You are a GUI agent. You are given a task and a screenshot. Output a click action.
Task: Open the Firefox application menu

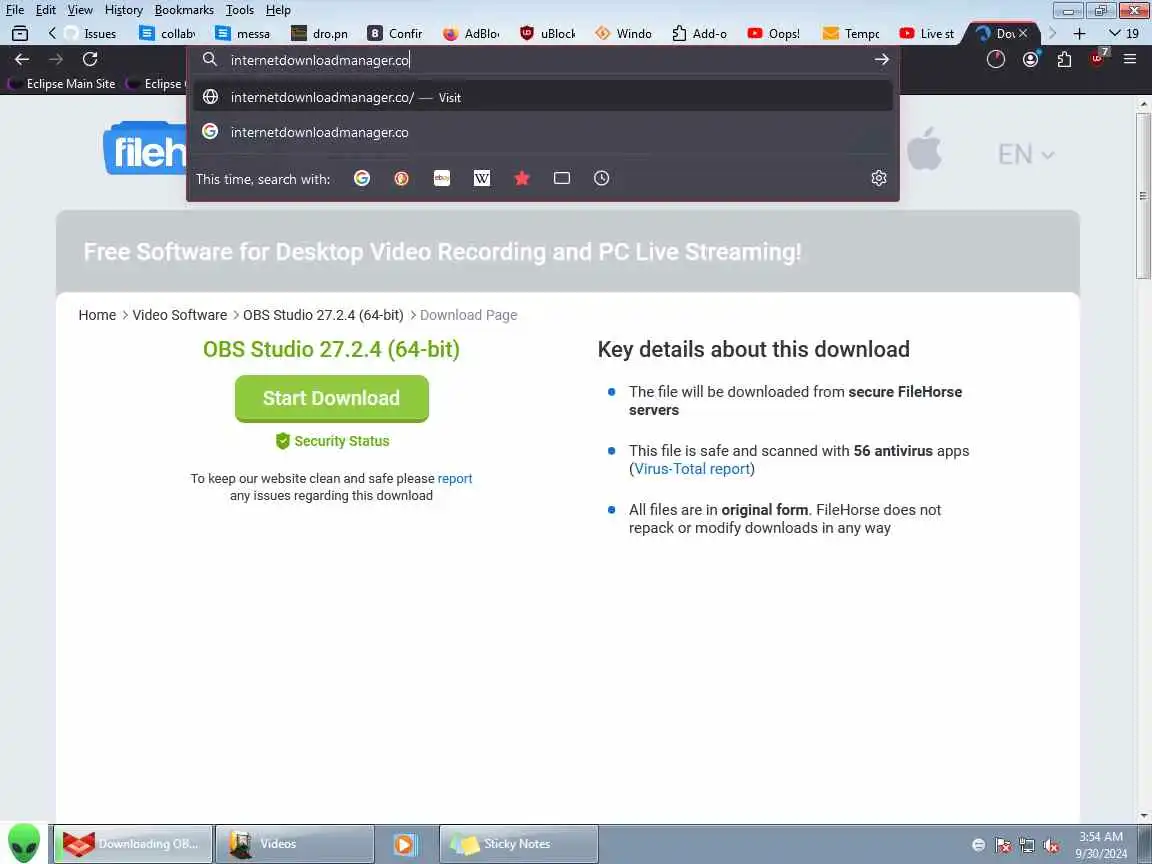point(1130,59)
